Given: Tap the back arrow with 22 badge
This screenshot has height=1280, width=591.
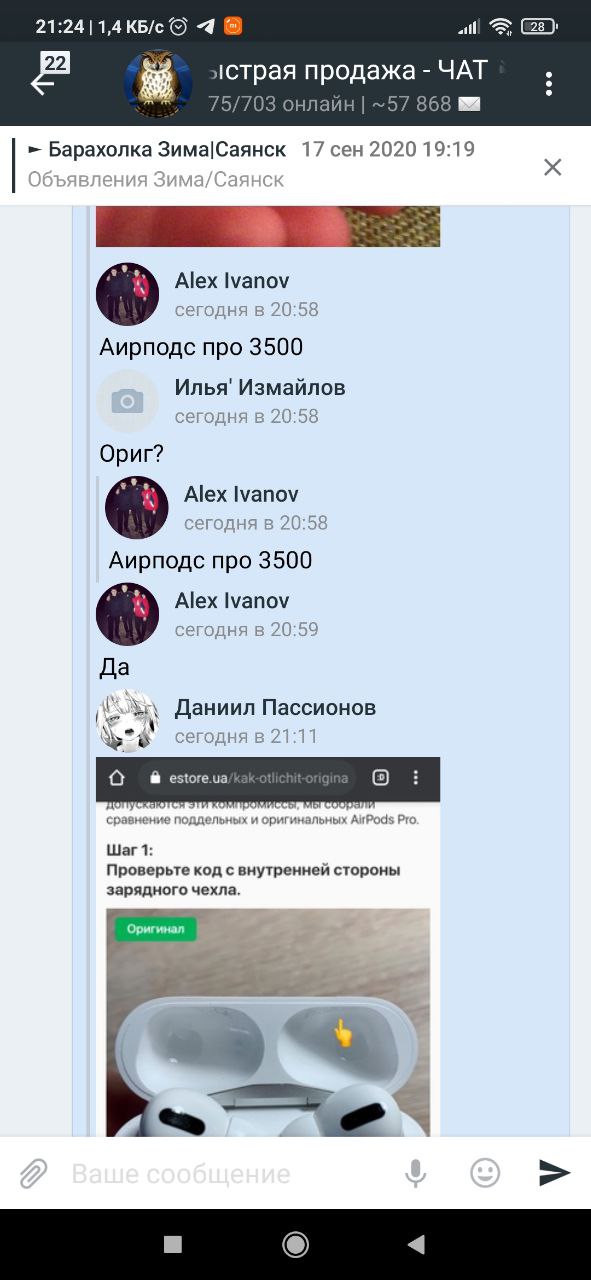Looking at the screenshot, I should [46, 77].
